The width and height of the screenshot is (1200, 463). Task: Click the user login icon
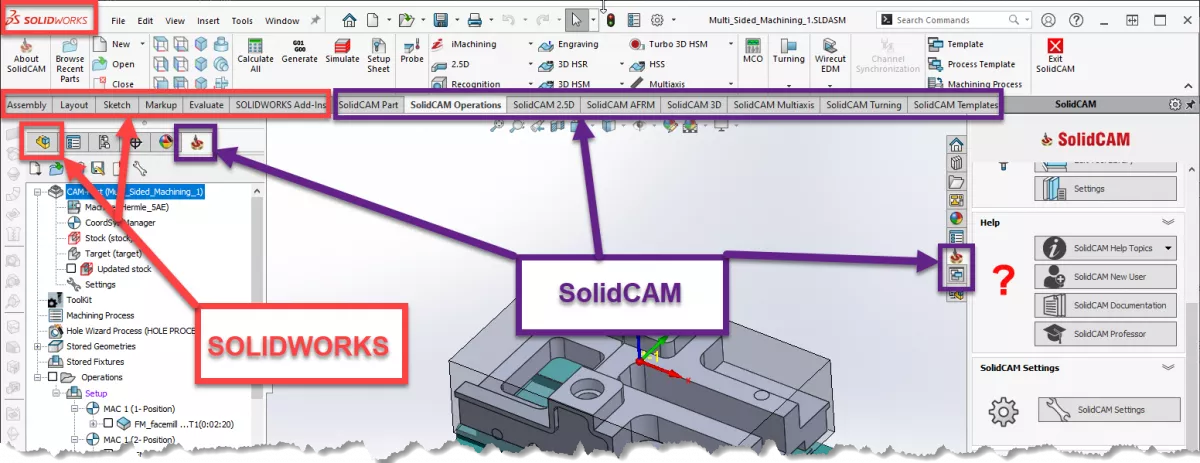(x=1048, y=19)
